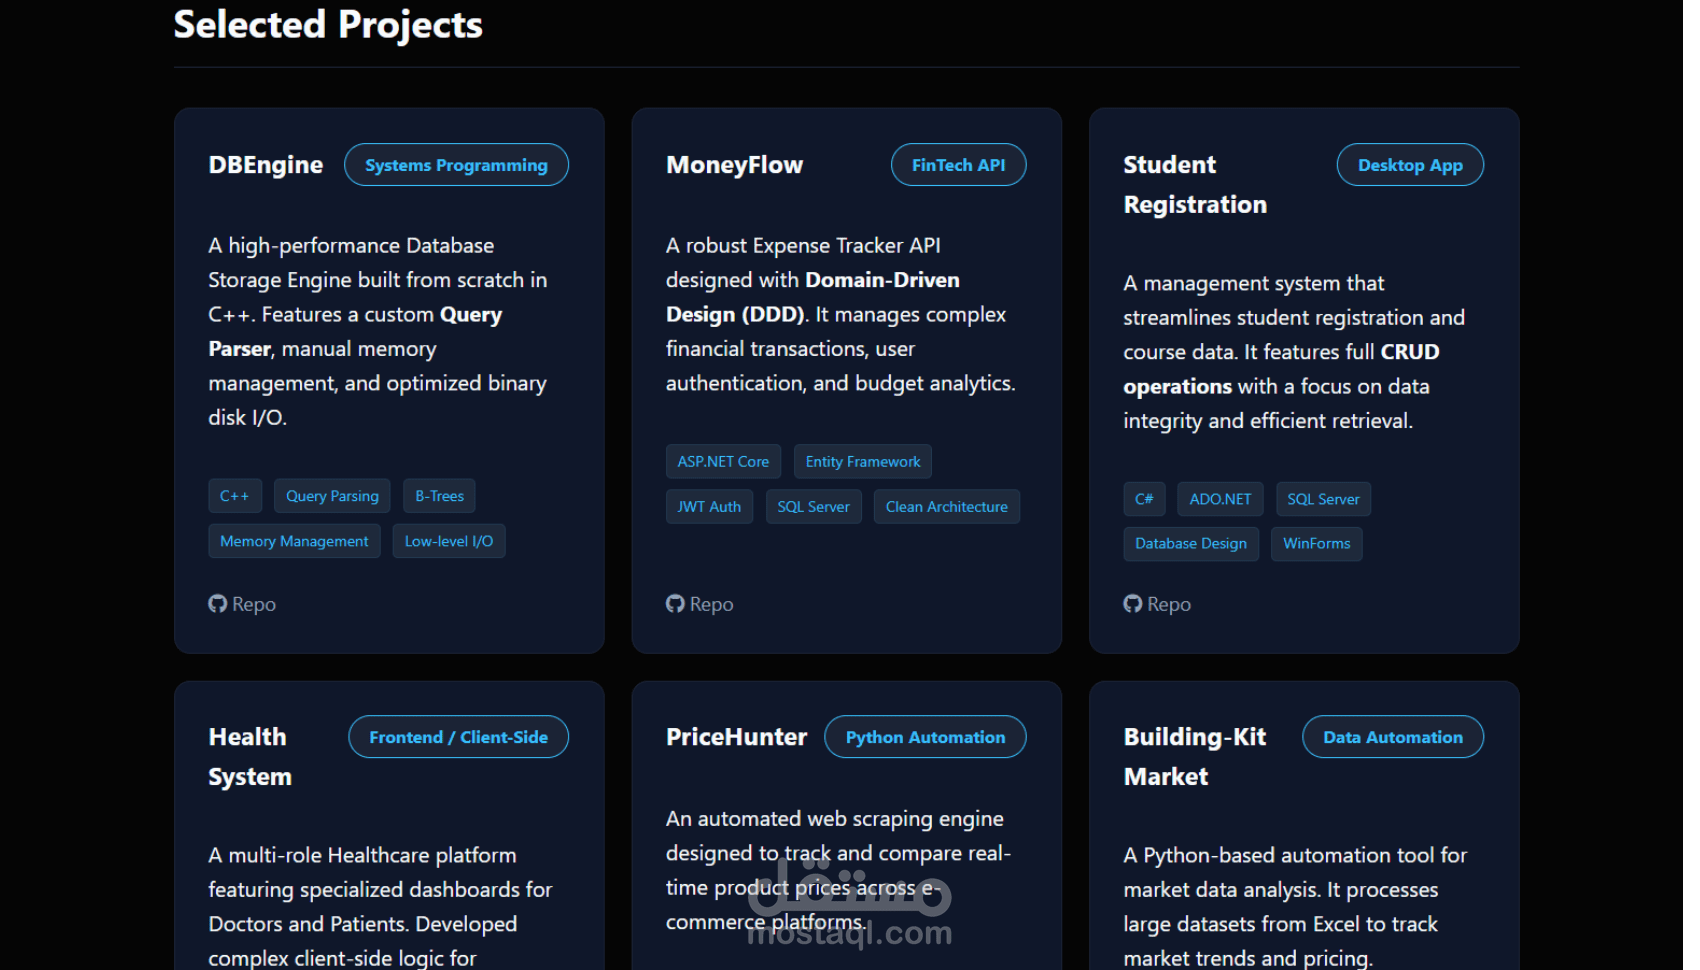This screenshot has width=1700, height=970.
Task: Select the Memory Management tag
Action: click(294, 541)
